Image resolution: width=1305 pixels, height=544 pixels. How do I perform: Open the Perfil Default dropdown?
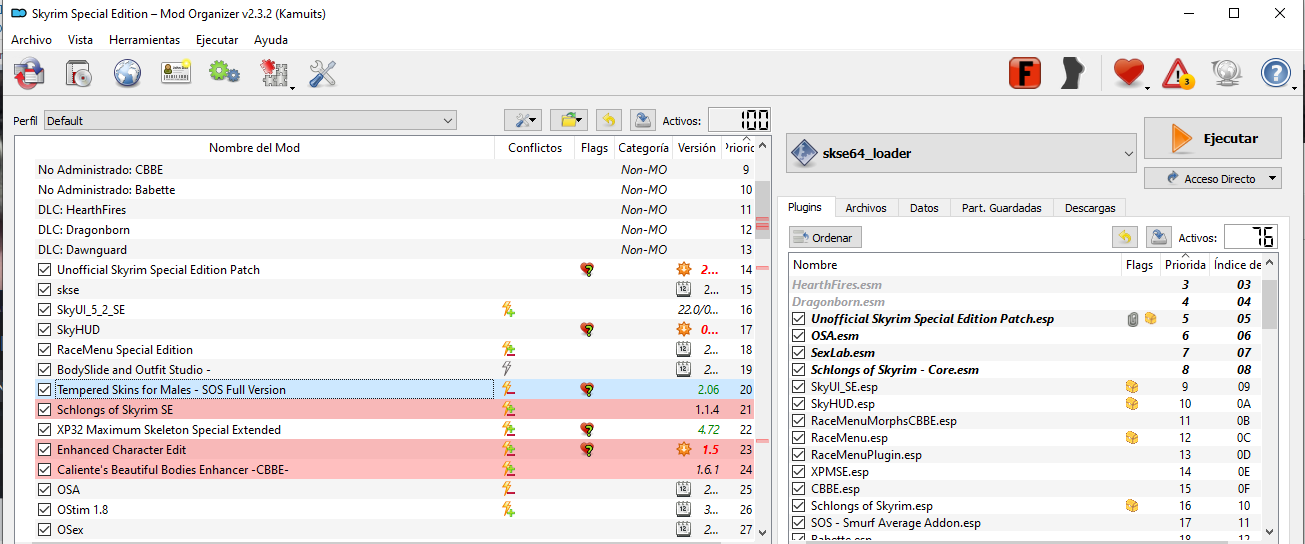(250, 121)
